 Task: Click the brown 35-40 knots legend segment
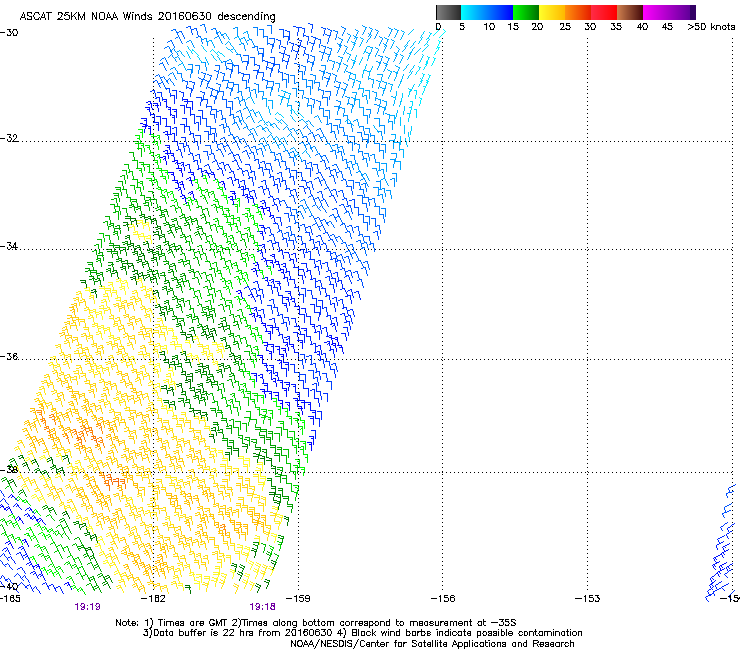tap(630, 12)
